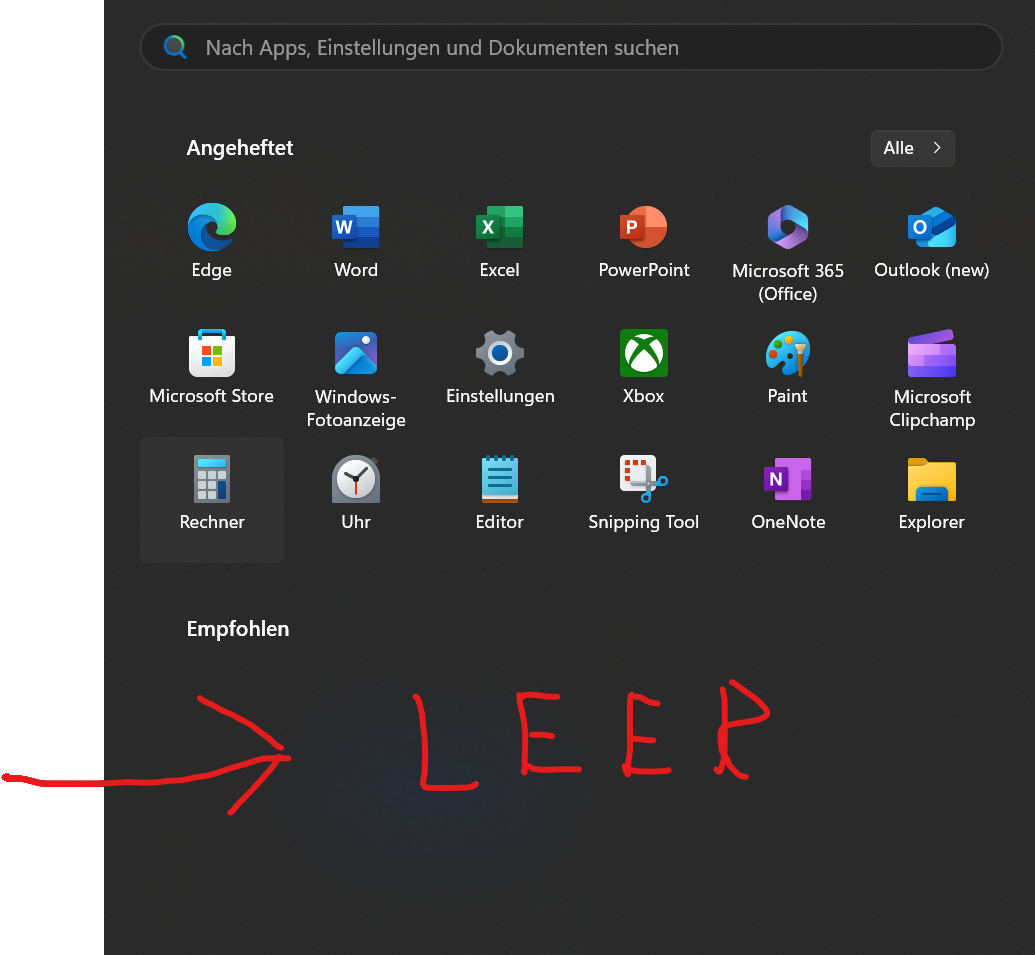Open Microsoft 365 (Office)
Screen dimensions: 1035x955
(787, 253)
